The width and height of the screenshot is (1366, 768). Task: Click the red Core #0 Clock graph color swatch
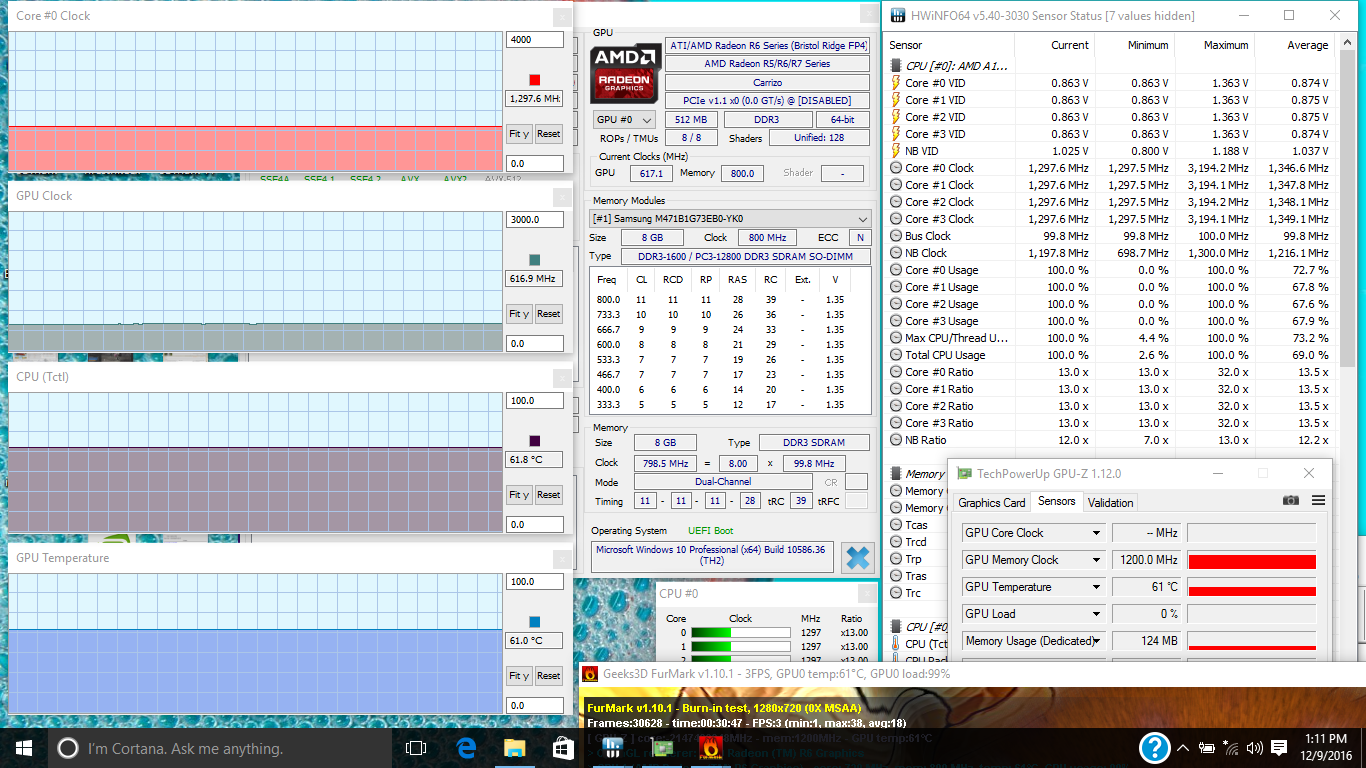coord(535,80)
